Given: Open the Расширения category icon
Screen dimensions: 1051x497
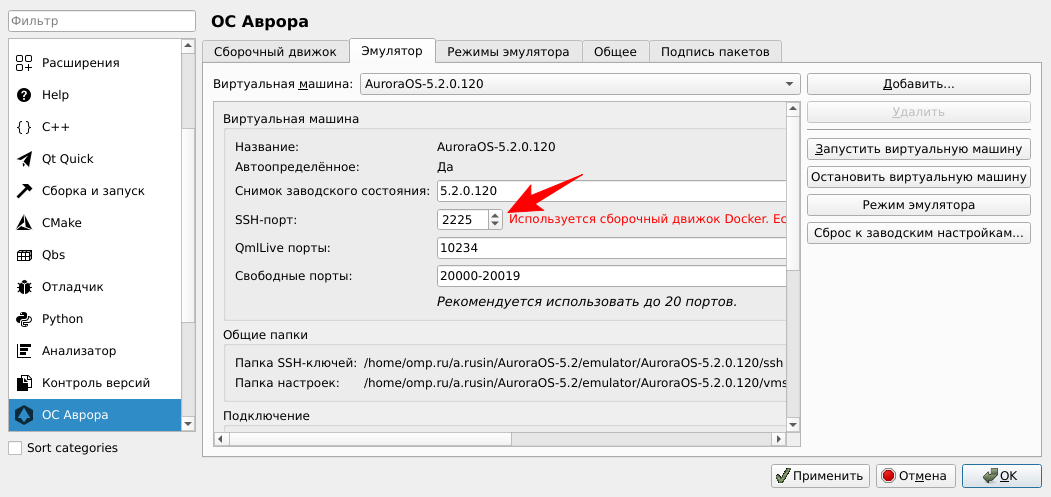Looking at the screenshot, I should [x=25, y=63].
